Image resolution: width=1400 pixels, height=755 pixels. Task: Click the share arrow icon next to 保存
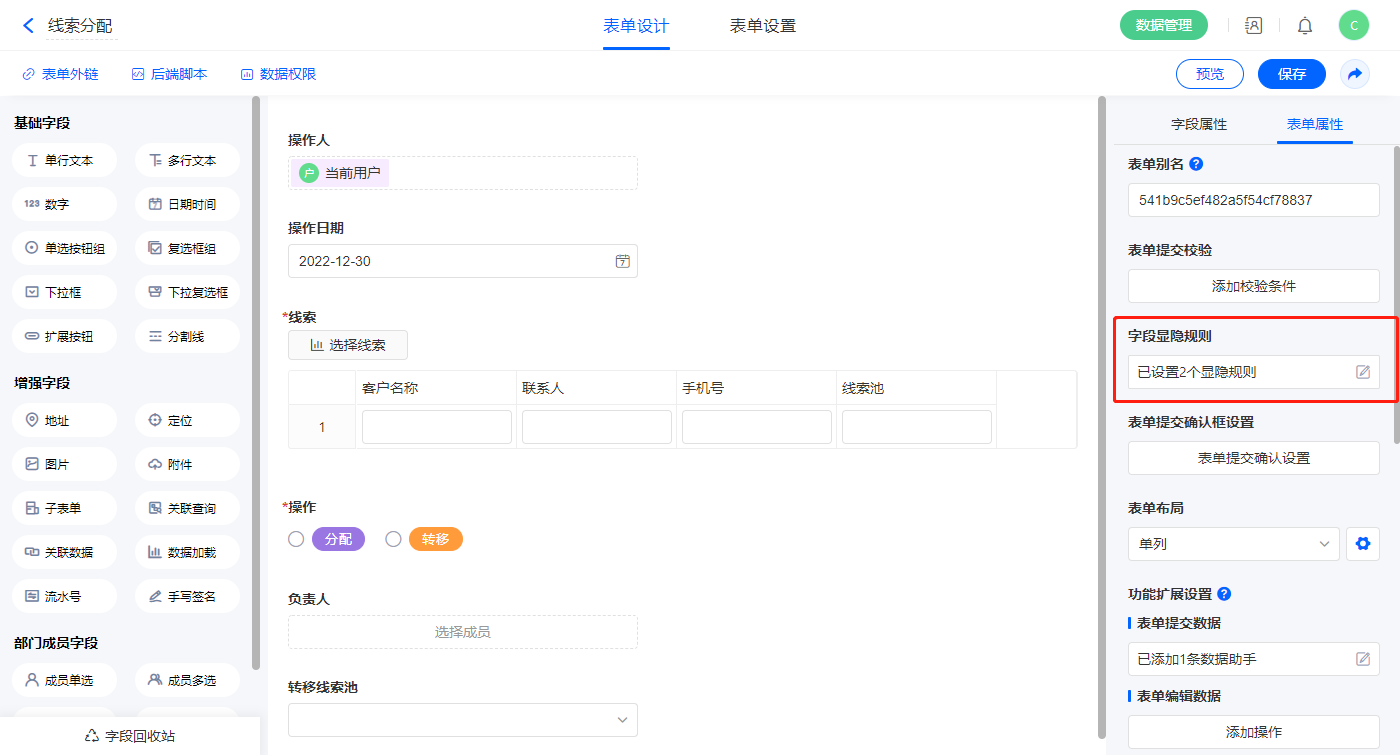click(1355, 74)
